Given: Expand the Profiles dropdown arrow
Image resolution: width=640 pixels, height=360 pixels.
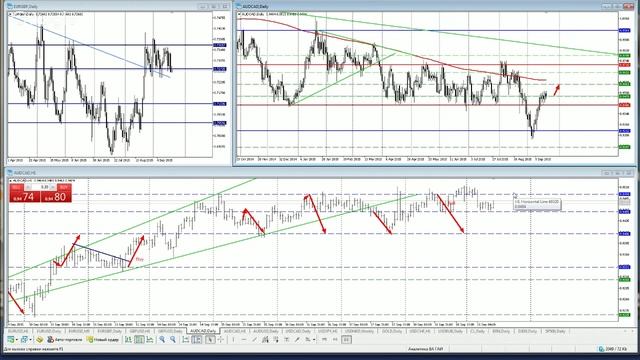Looking at the screenshot, I should click(30, 340).
